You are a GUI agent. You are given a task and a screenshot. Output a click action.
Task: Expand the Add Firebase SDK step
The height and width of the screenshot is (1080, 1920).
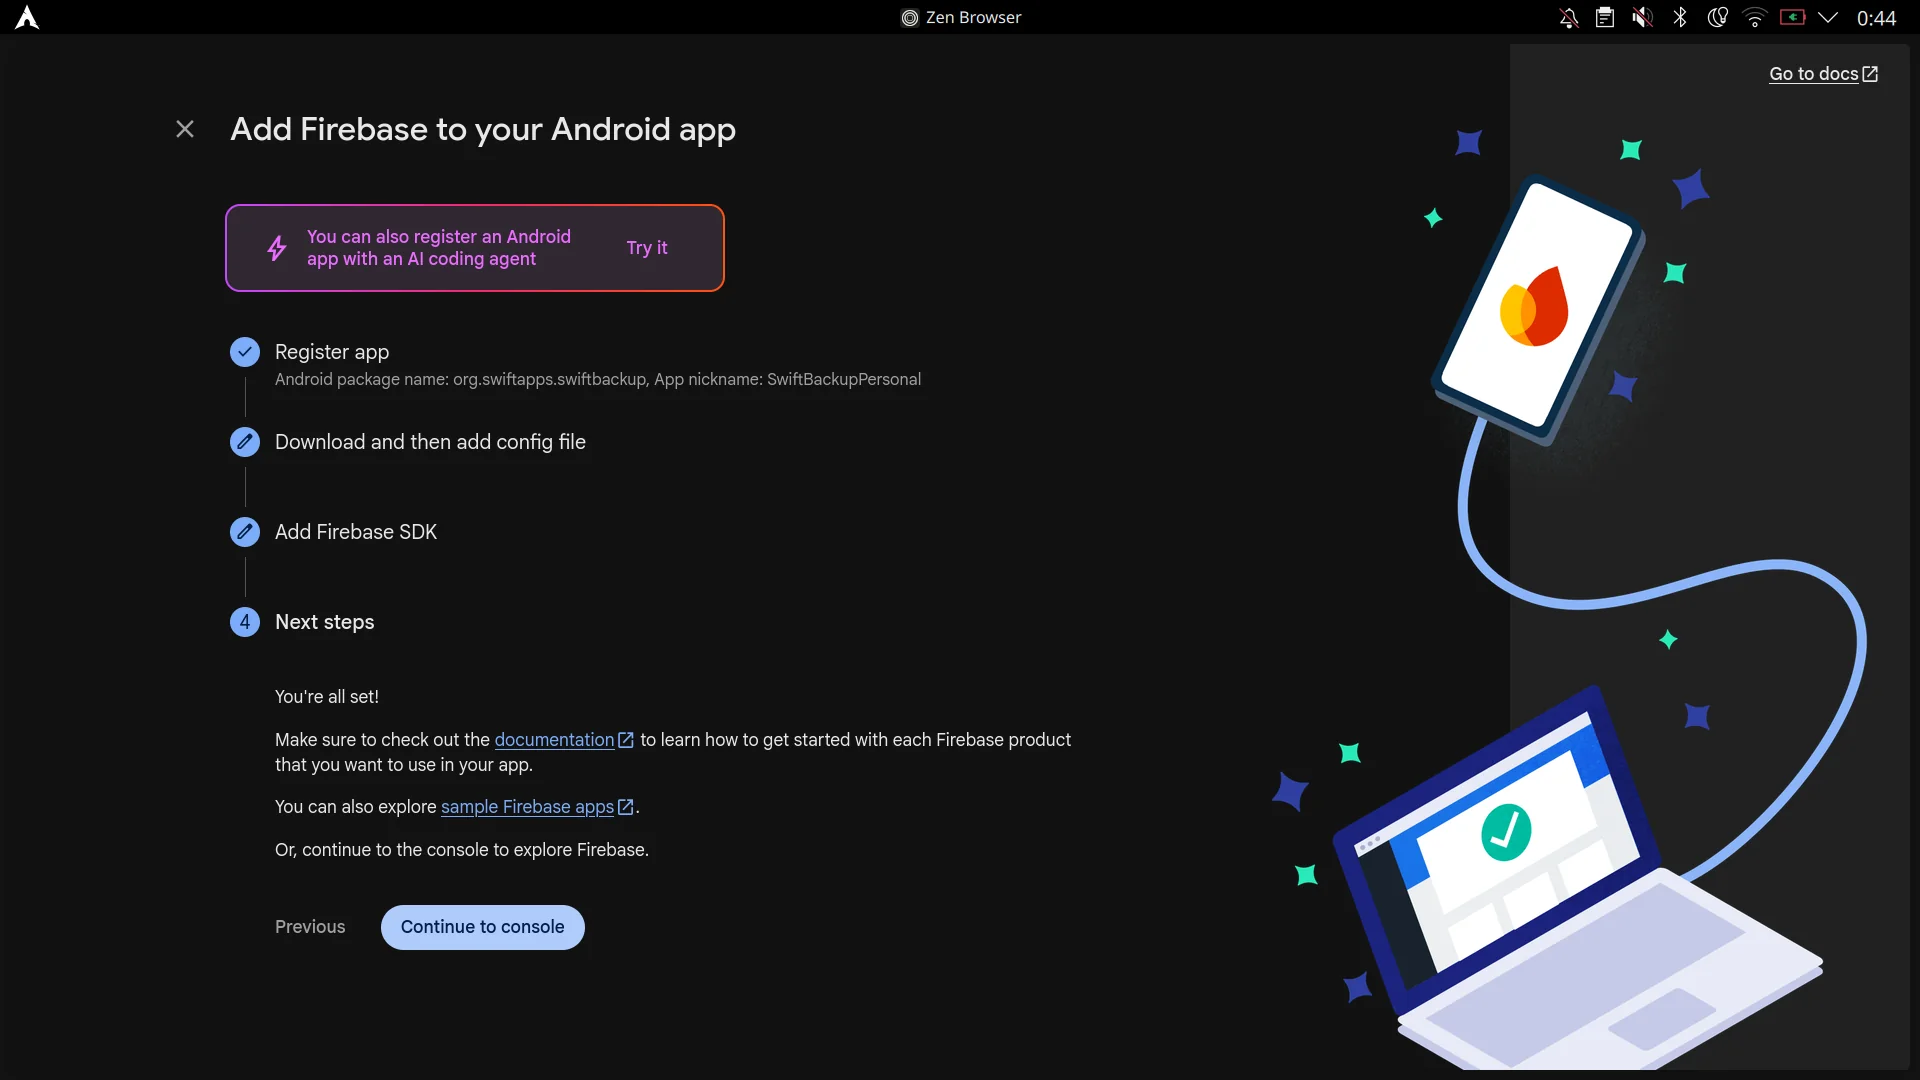pyautogui.click(x=356, y=532)
